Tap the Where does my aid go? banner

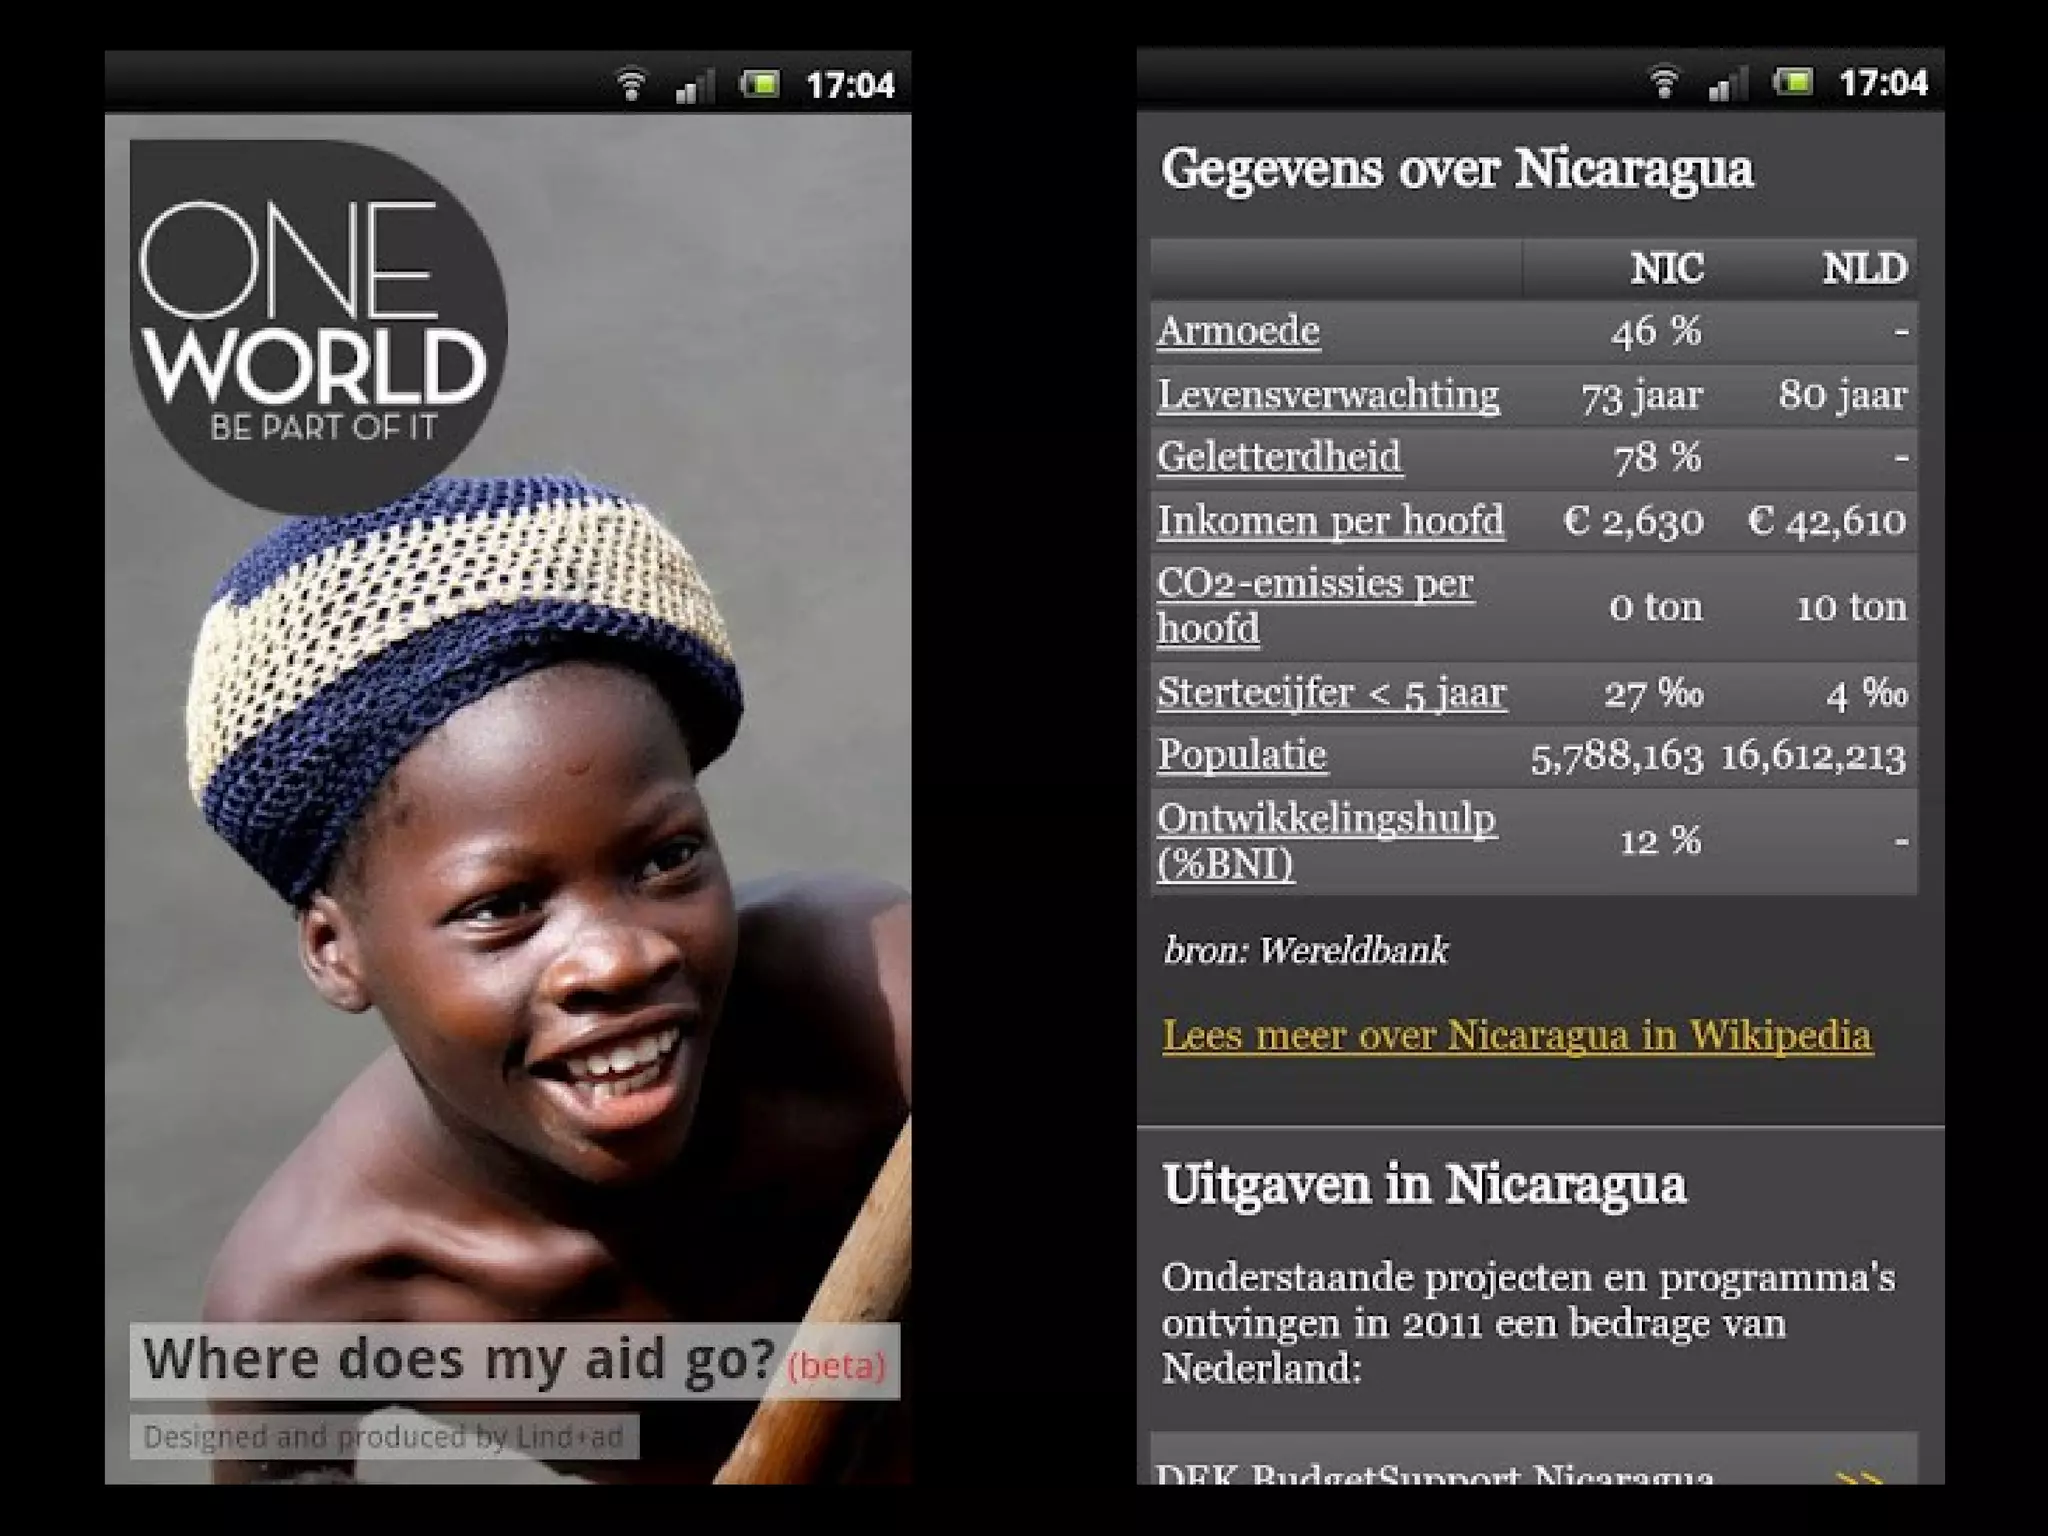tap(514, 1361)
